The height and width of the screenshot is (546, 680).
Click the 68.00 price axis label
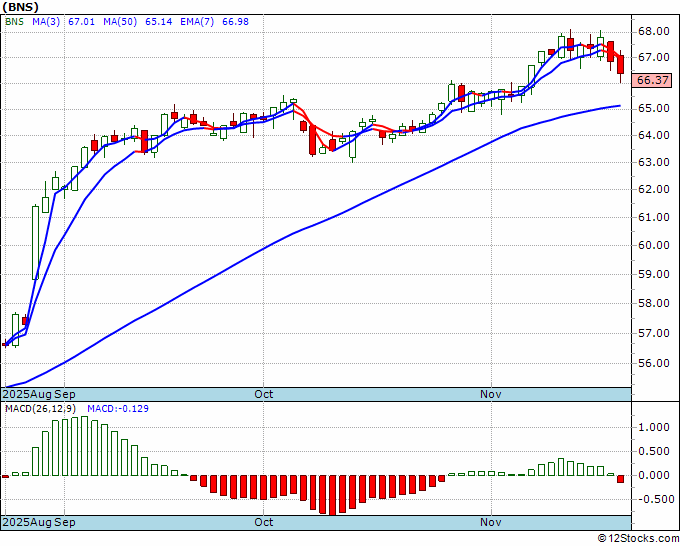pos(653,32)
